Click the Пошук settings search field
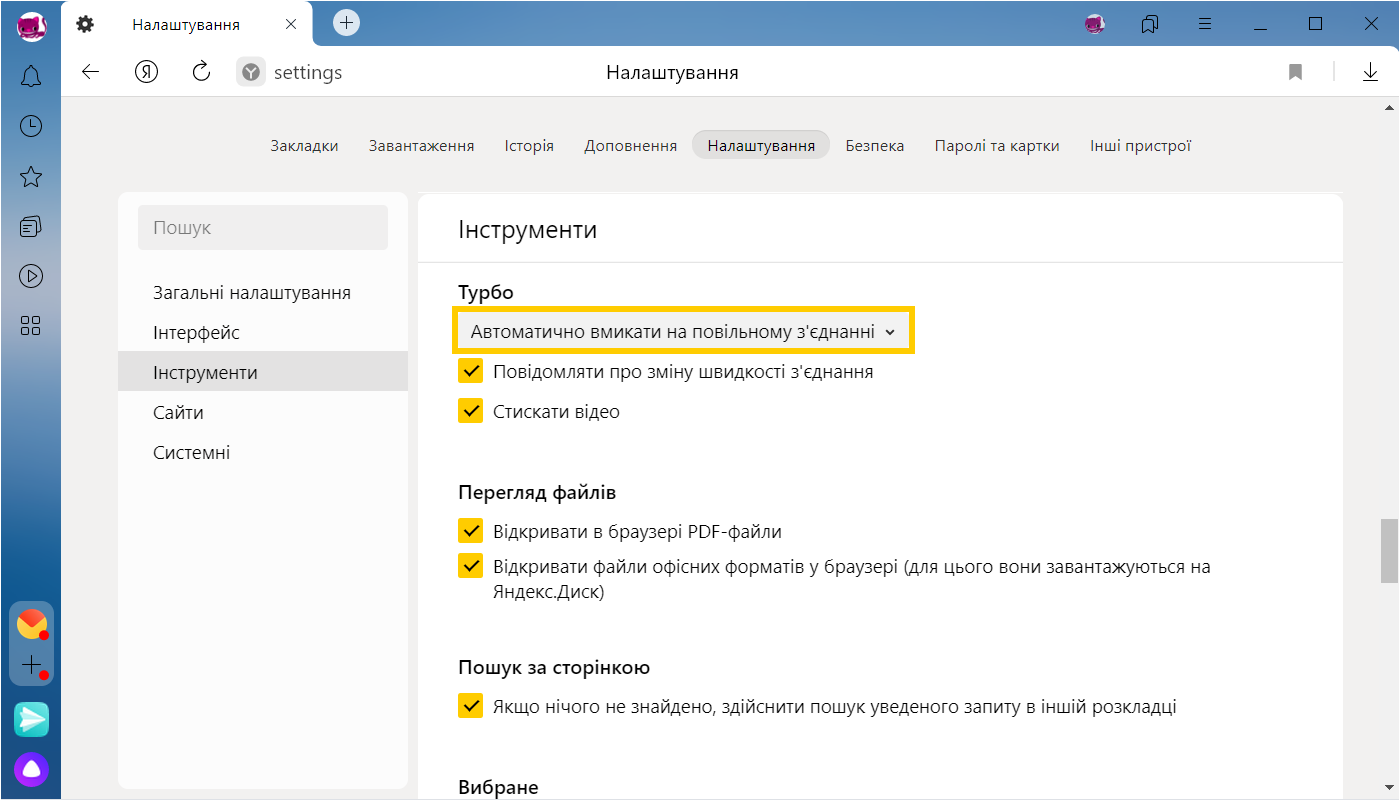This screenshot has width=1400, height=800. coord(263,227)
